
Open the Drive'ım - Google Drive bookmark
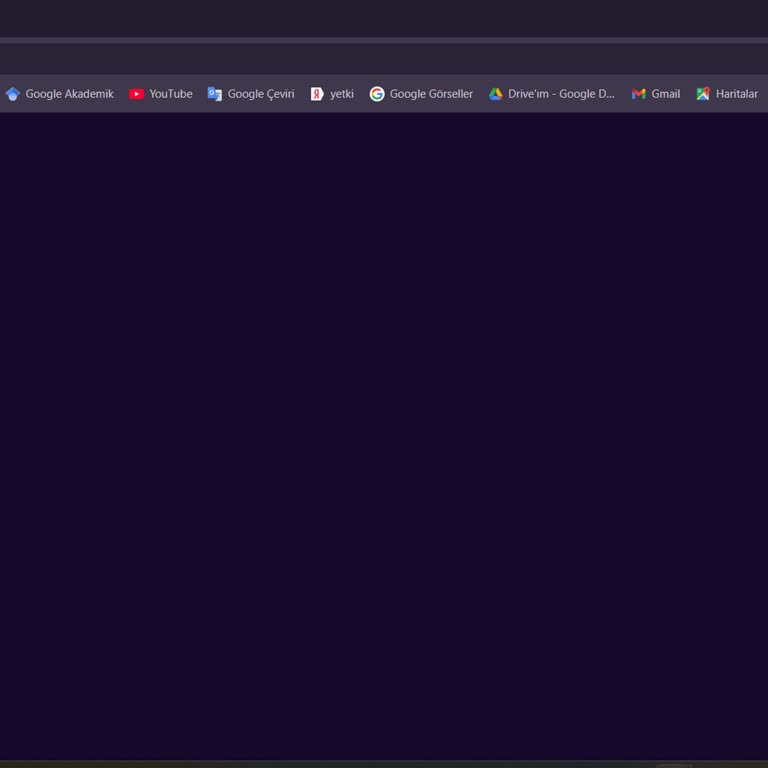pyautogui.click(x=552, y=94)
